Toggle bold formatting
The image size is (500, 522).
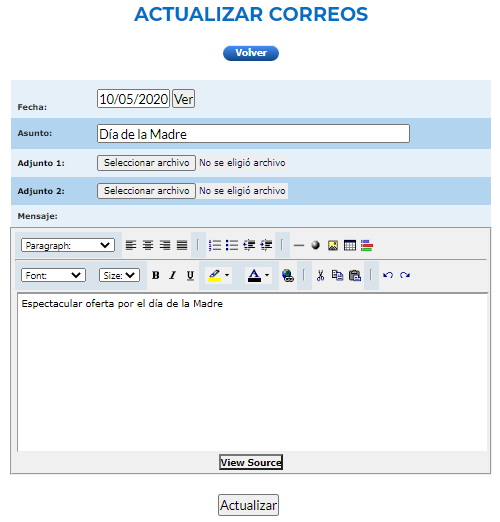click(x=156, y=275)
